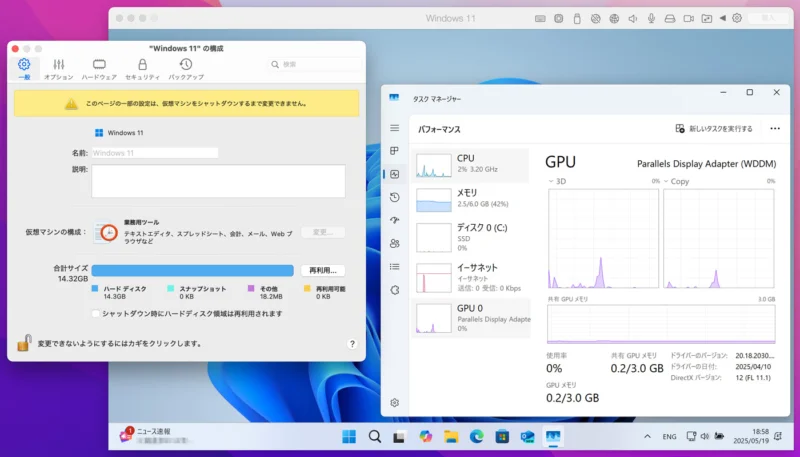The image size is (800, 457).
Task: Open the バックアップ tab
Action: [x=186, y=69]
